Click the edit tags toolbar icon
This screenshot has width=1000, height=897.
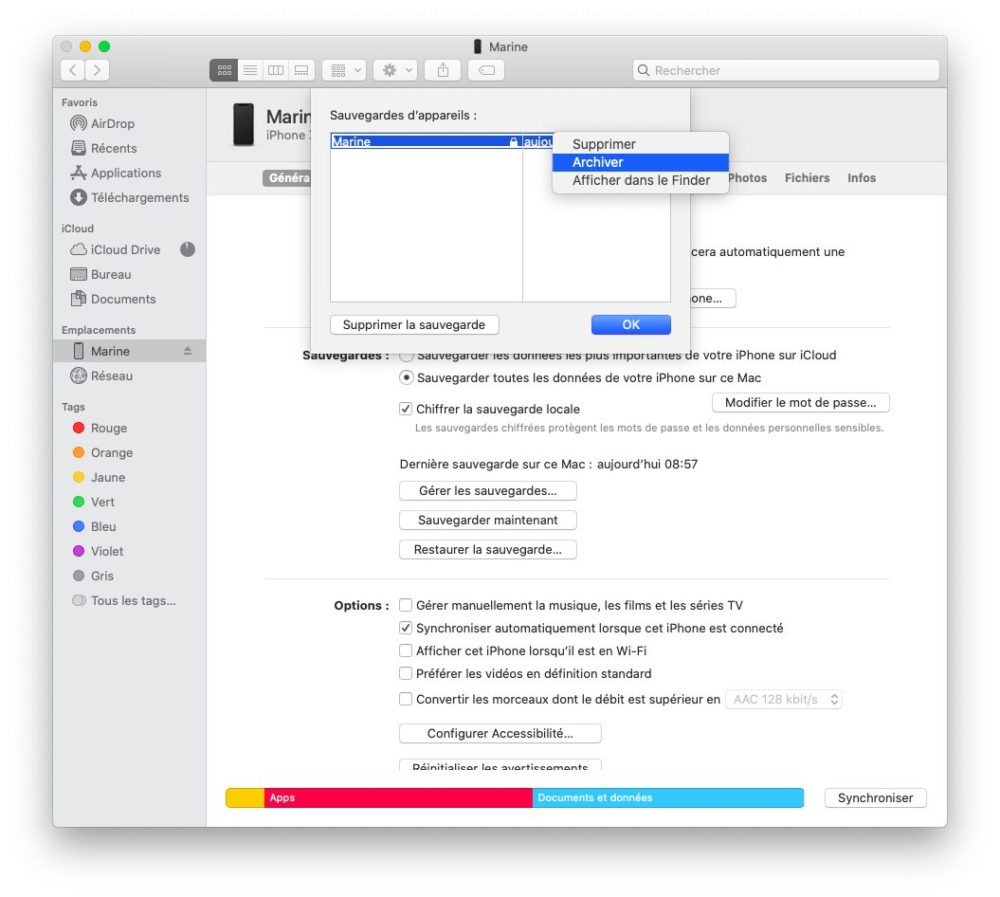(487, 70)
